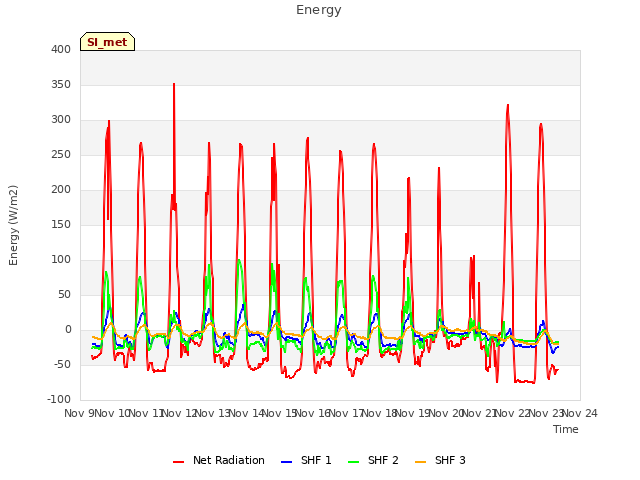Screen dimensions: 640x480
Task: Click the Nov 18 x-axis tick label
Action: coord(380,414)
